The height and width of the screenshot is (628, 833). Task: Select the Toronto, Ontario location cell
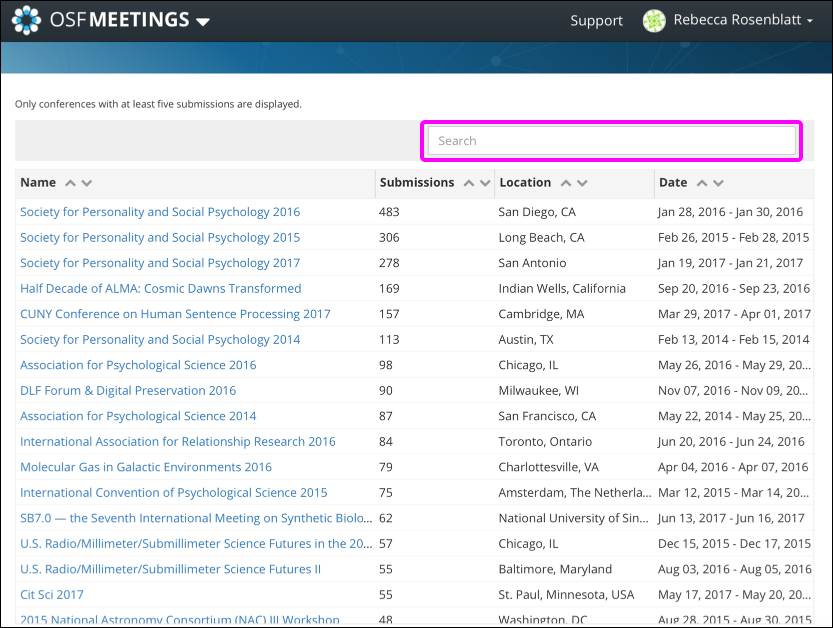click(x=545, y=442)
